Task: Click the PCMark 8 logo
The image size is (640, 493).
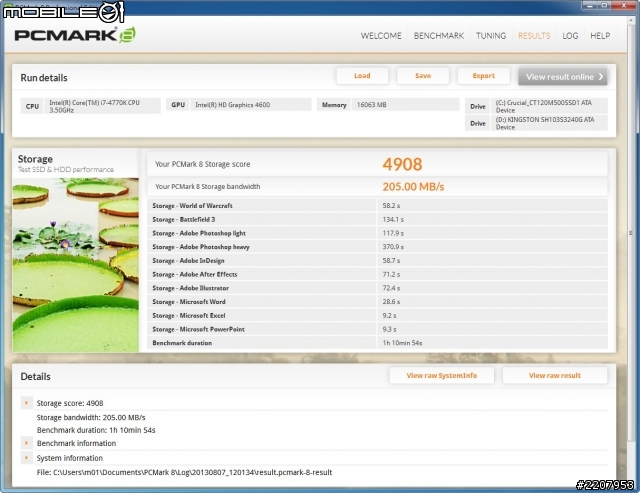Action: (x=75, y=35)
